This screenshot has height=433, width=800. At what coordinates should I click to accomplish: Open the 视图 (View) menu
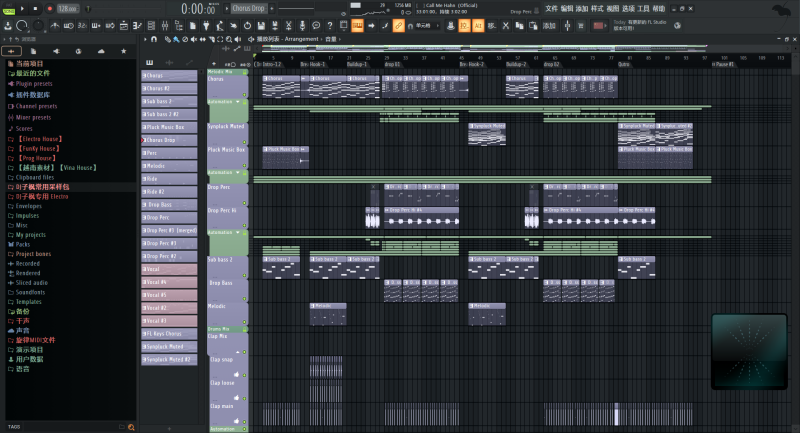click(x=613, y=9)
